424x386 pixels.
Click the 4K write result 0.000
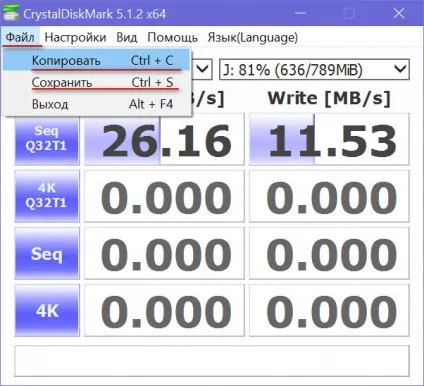click(329, 310)
